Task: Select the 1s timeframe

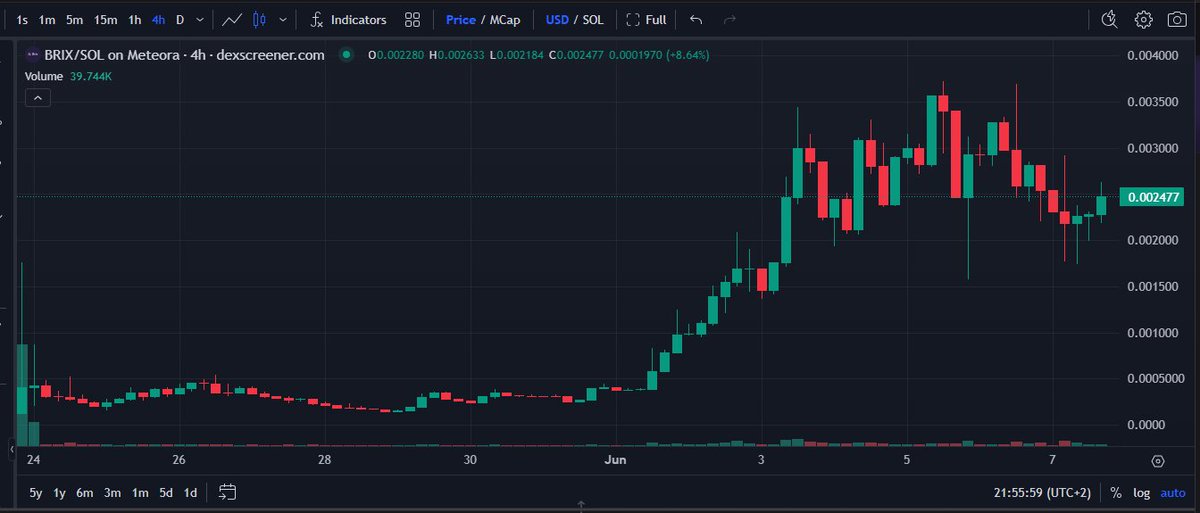Action: pos(22,20)
